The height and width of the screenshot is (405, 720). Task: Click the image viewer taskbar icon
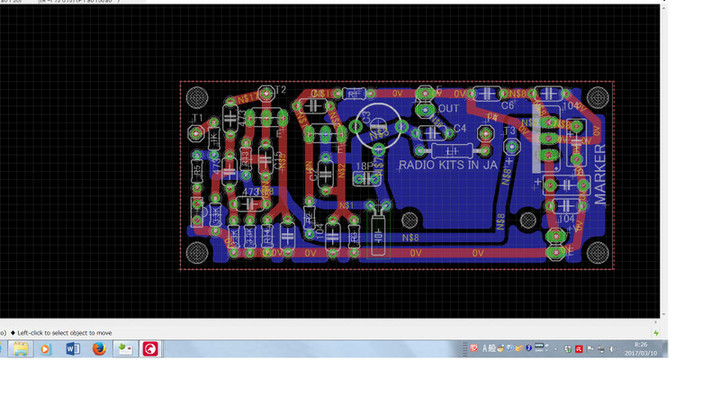click(x=124, y=349)
